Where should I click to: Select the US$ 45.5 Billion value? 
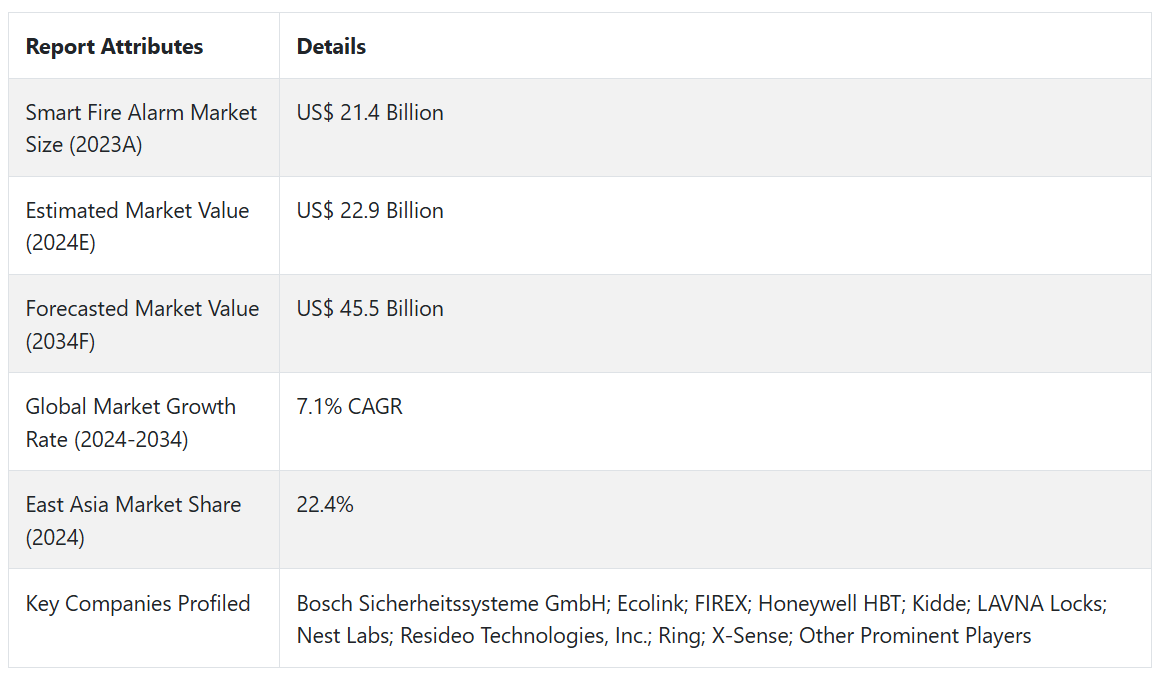(x=370, y=308)
